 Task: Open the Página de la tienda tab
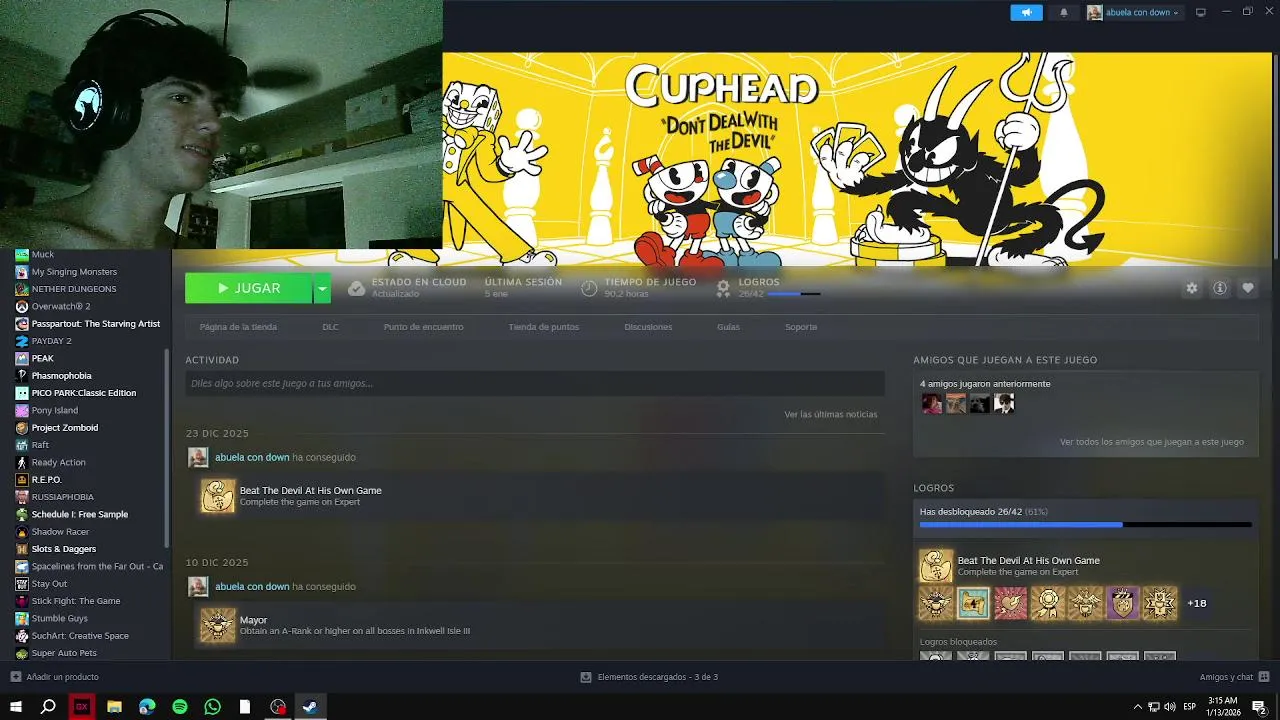click(238, 327)
